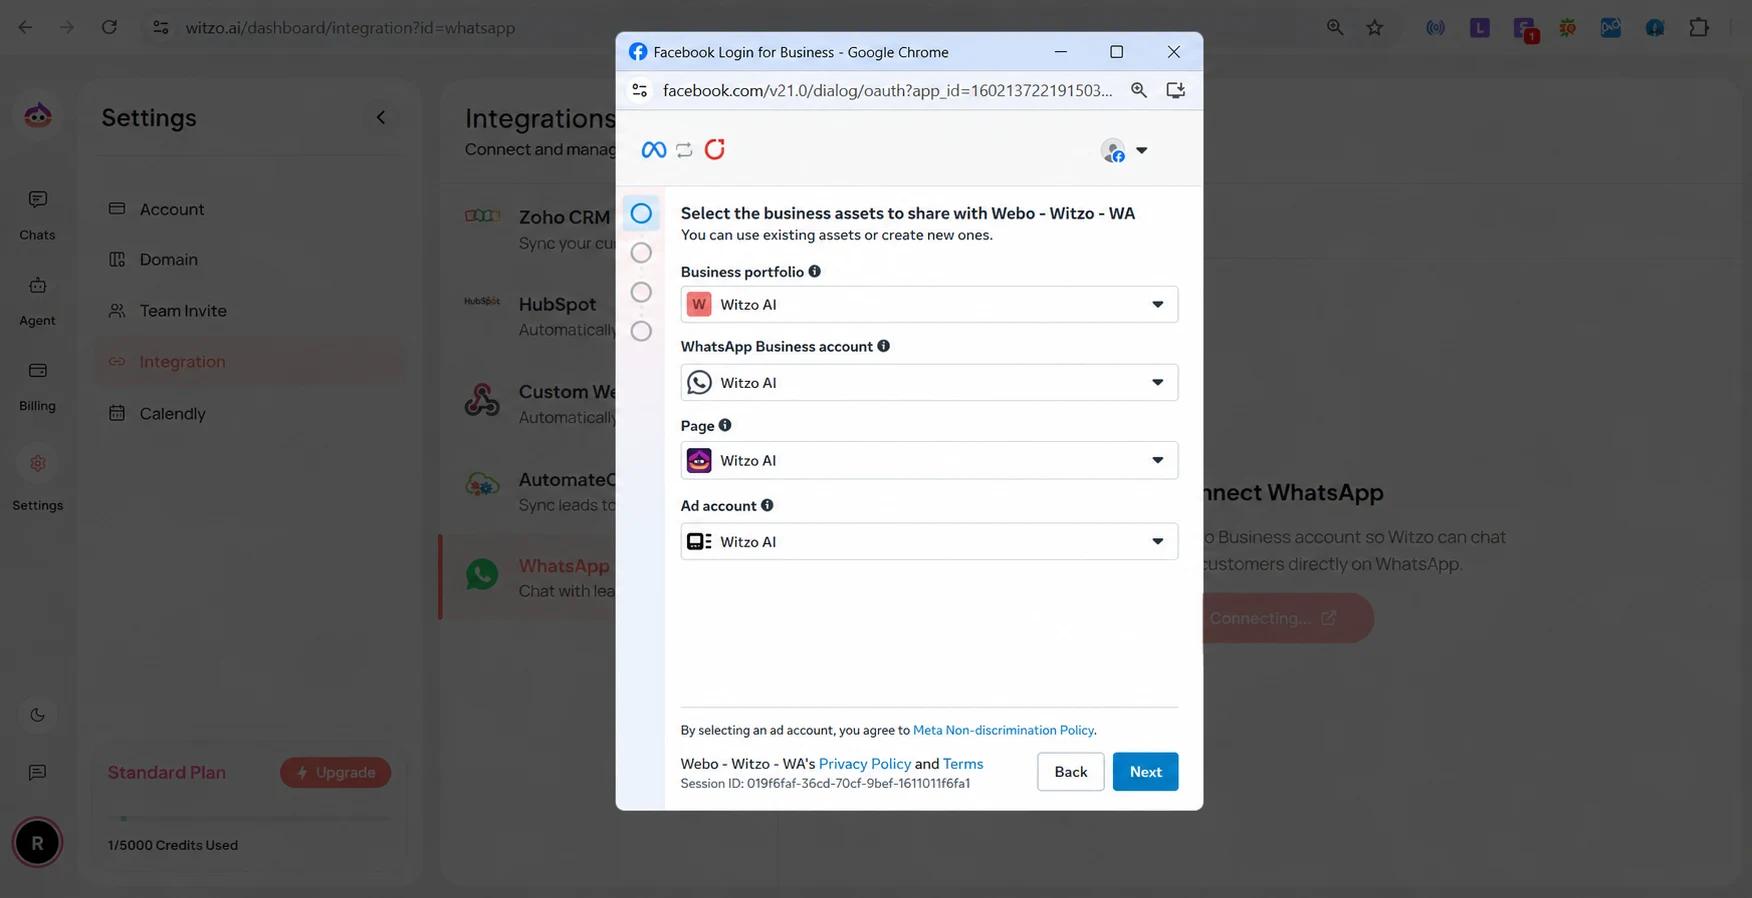1752x898 pixels.
Task: Click the info icon next to Ad account
Action: click(767, 505)
